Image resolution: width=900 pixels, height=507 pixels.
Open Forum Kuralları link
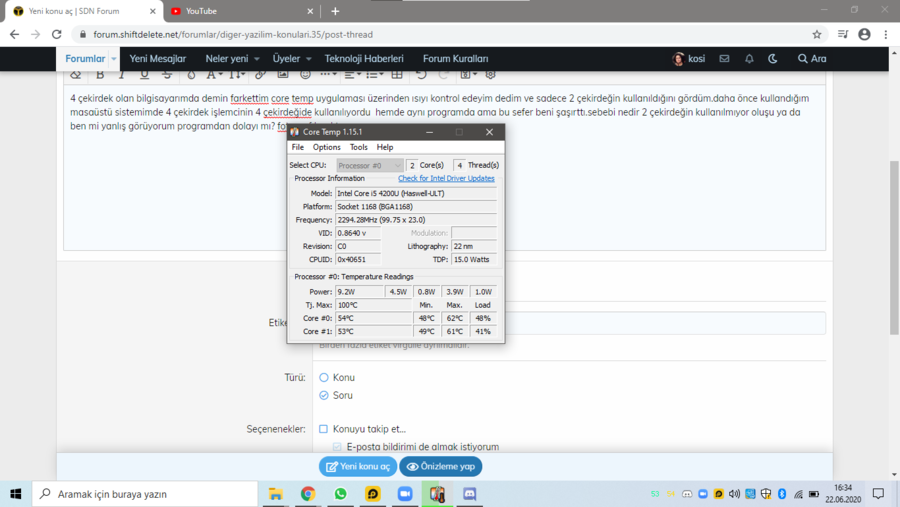point(456,59)
